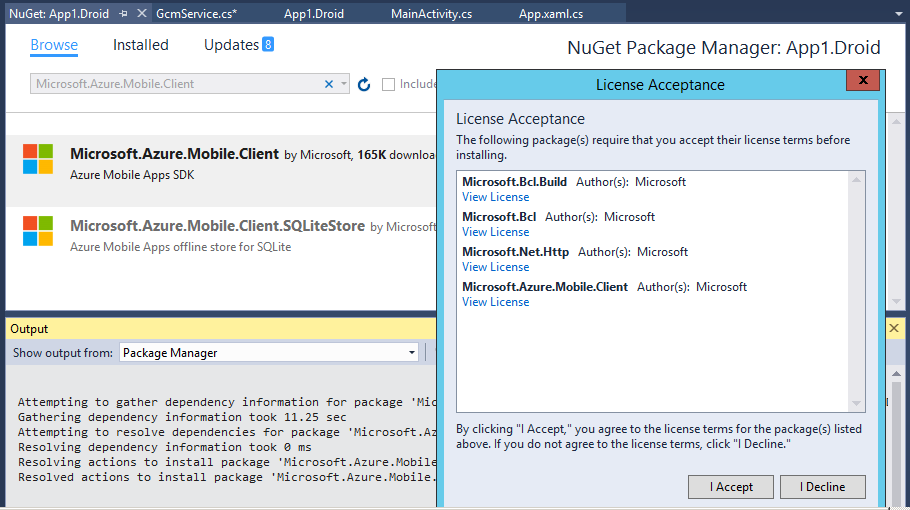910x510 pixels.
Task: Click package list scrollbar up arrow
Action: [x=897, y=122]
